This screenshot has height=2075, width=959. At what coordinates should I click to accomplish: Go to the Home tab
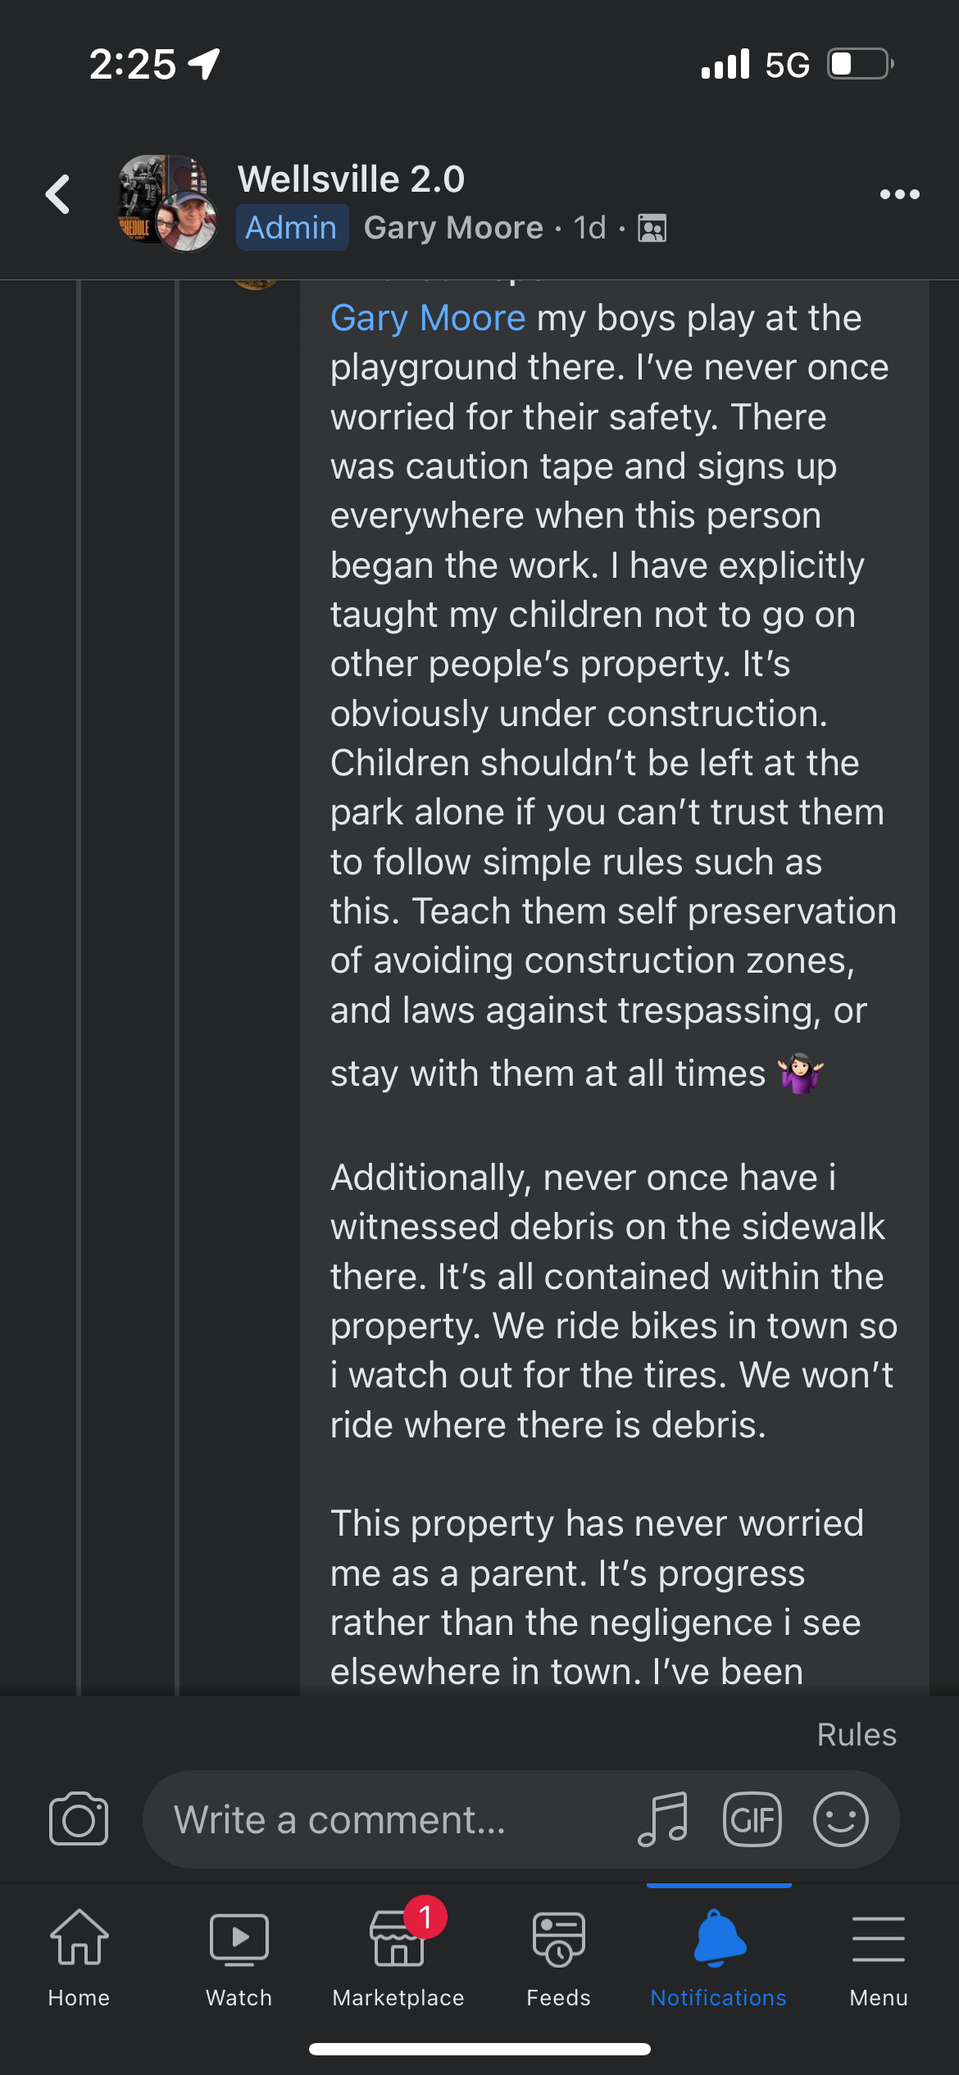click(x=79, y=1957)
